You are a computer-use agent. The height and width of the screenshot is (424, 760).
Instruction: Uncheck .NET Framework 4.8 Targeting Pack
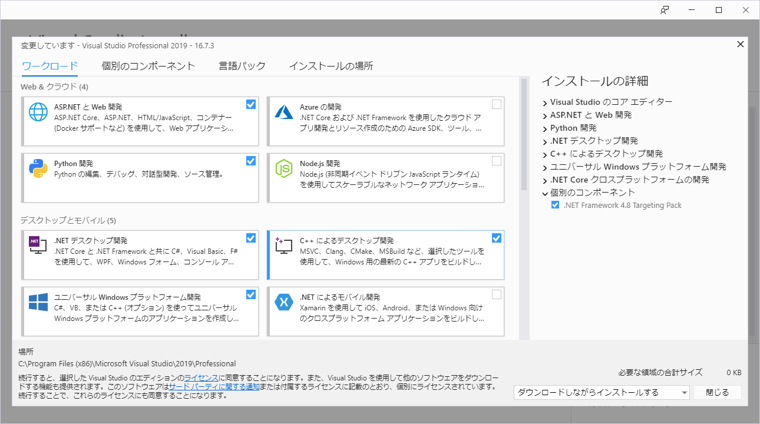point(555,205)
